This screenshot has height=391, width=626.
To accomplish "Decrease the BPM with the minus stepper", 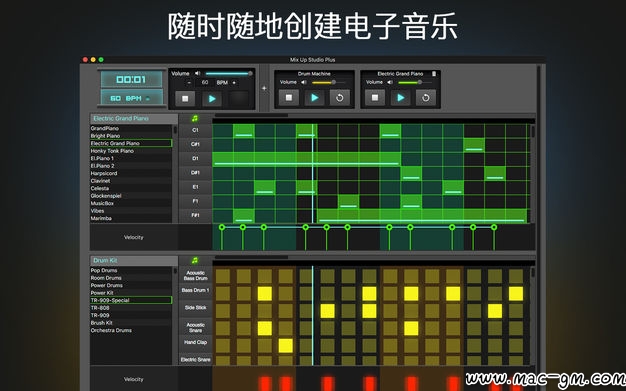I will point(189,83).
